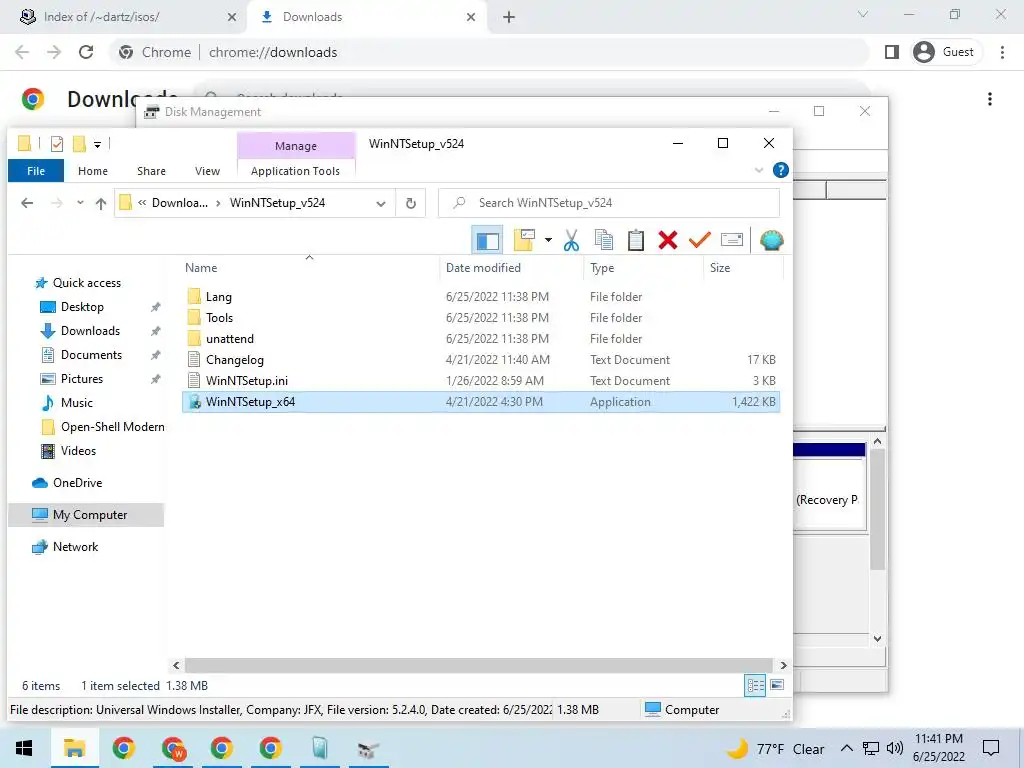Click the Quick Access toolbar properties checkmark icon

[x=57, y=144]
